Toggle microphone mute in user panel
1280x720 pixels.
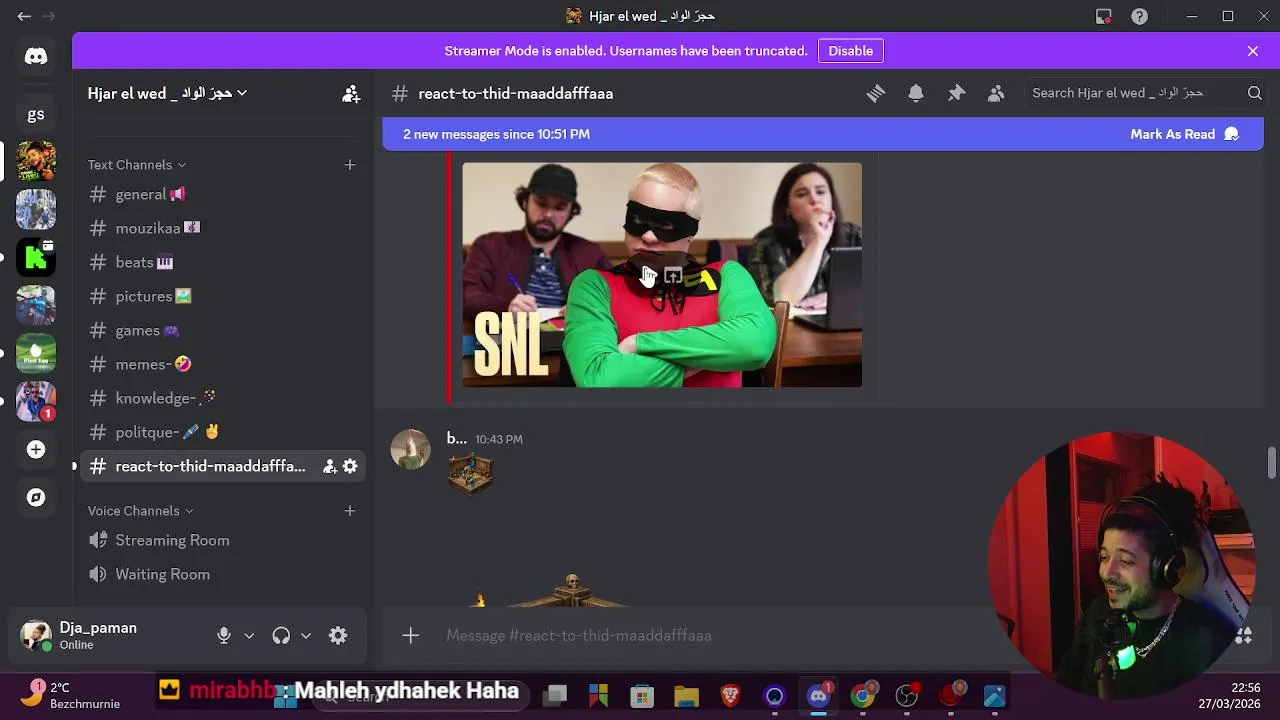[224, 636]
